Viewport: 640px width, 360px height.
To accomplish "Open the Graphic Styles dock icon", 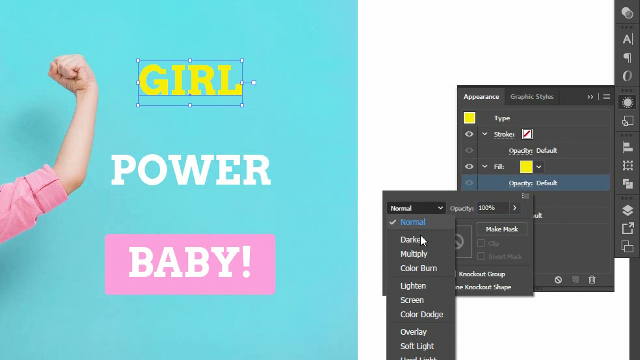I will [627, 121].
